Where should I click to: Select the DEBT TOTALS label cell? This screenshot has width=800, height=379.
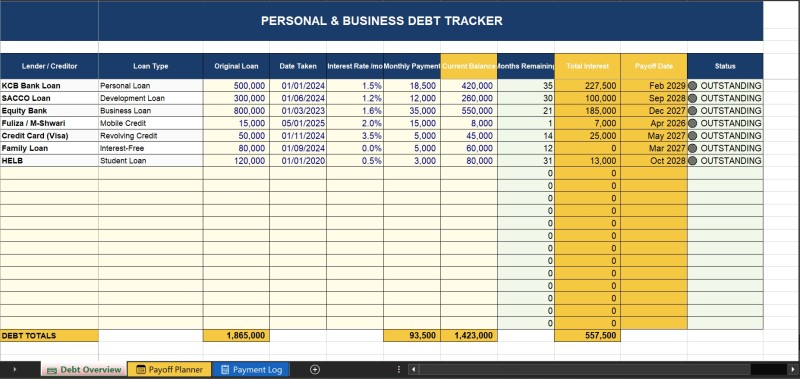49,336
